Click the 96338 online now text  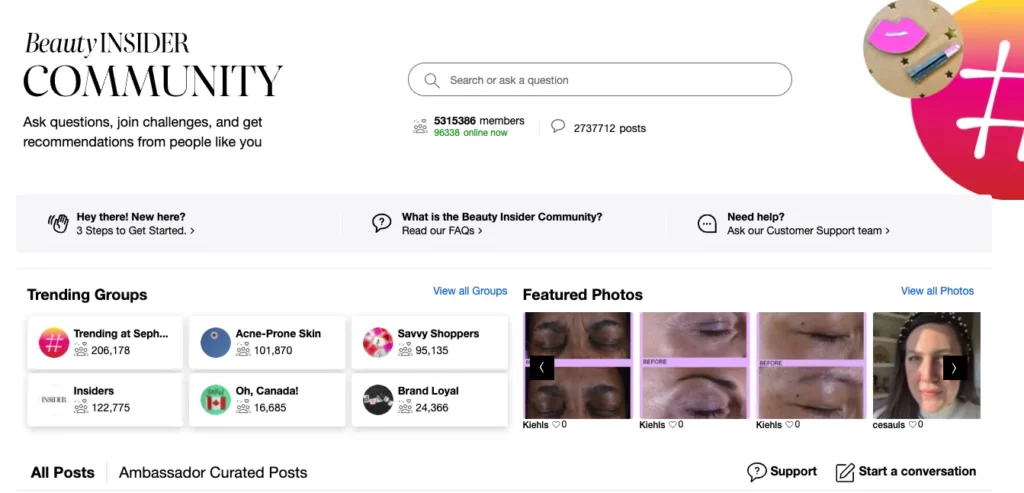(470, 133)
